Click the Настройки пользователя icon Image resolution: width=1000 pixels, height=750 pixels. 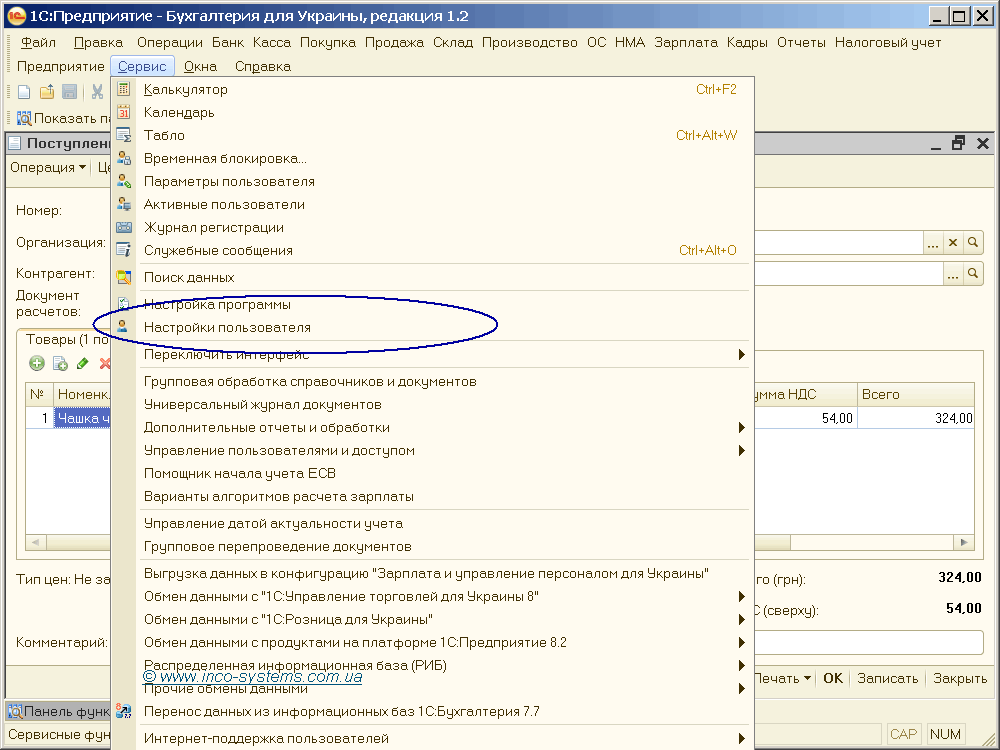122,327
